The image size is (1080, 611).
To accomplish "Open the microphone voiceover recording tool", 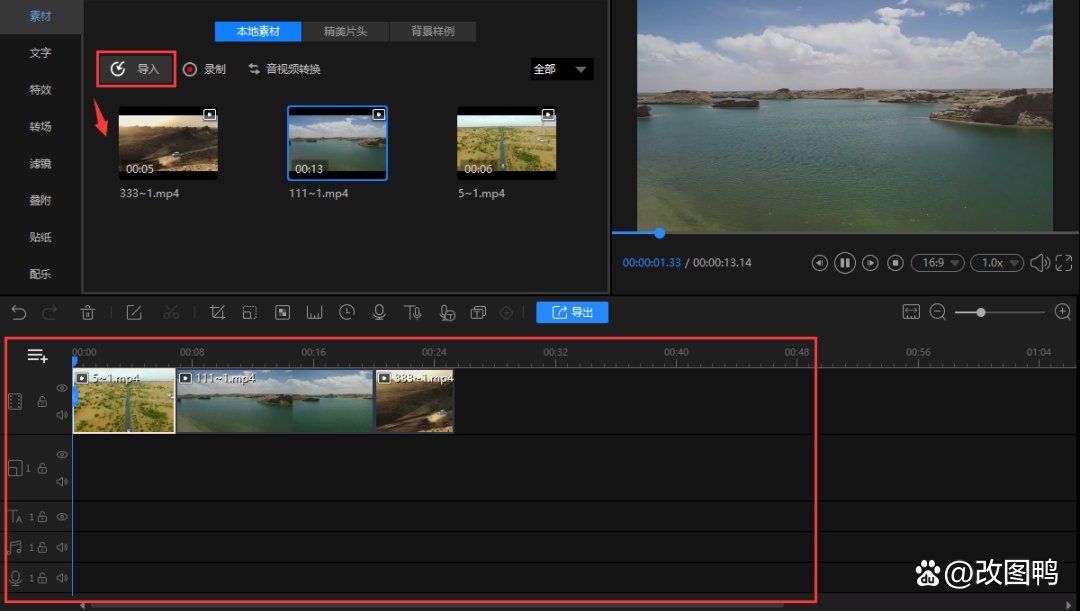I will point(379,313).
